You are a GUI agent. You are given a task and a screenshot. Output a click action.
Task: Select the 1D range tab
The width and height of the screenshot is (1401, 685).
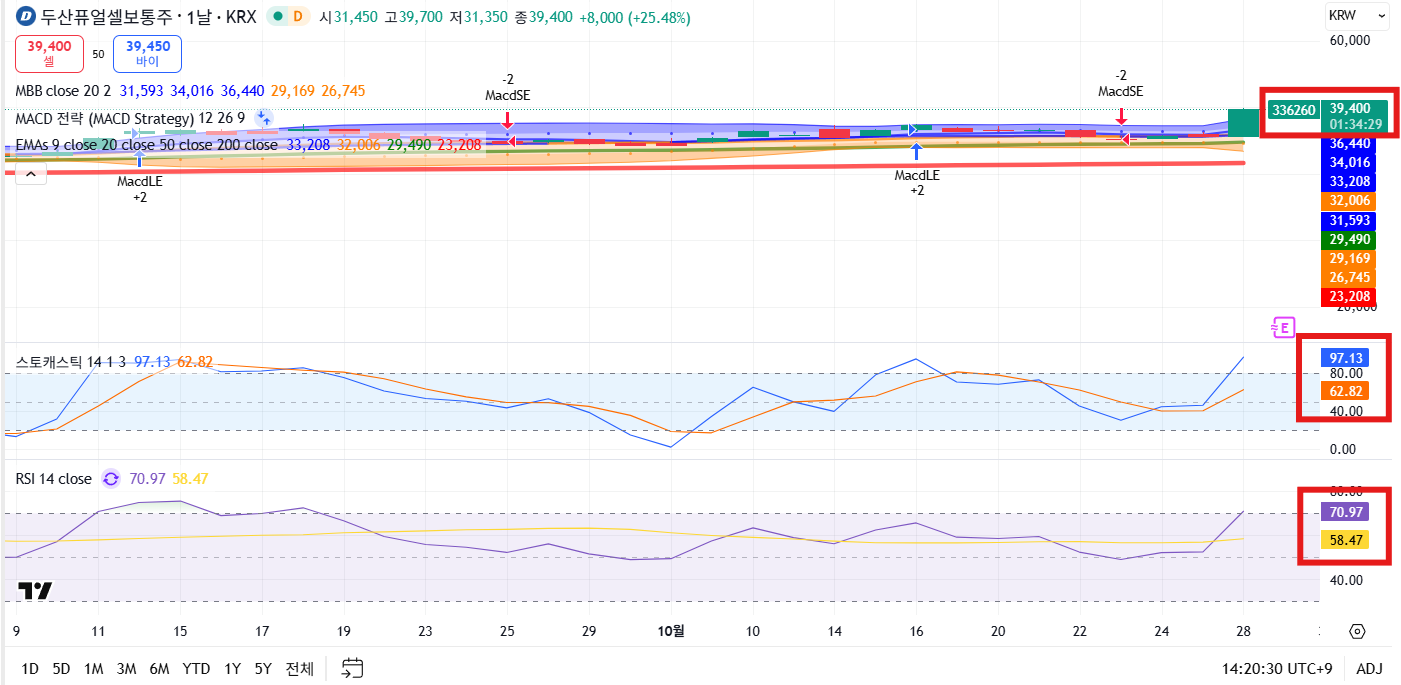[30, 669]
